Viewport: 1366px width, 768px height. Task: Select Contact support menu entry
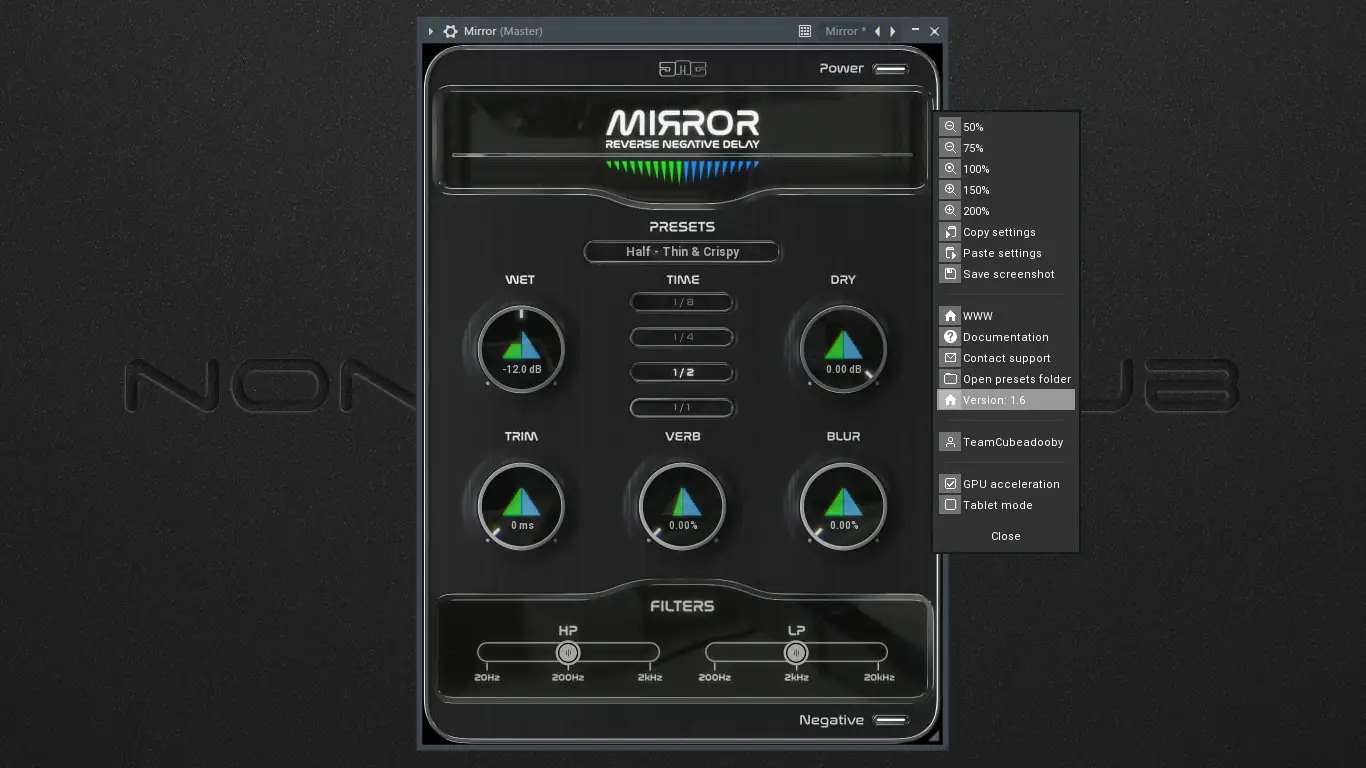(1006, 358)
